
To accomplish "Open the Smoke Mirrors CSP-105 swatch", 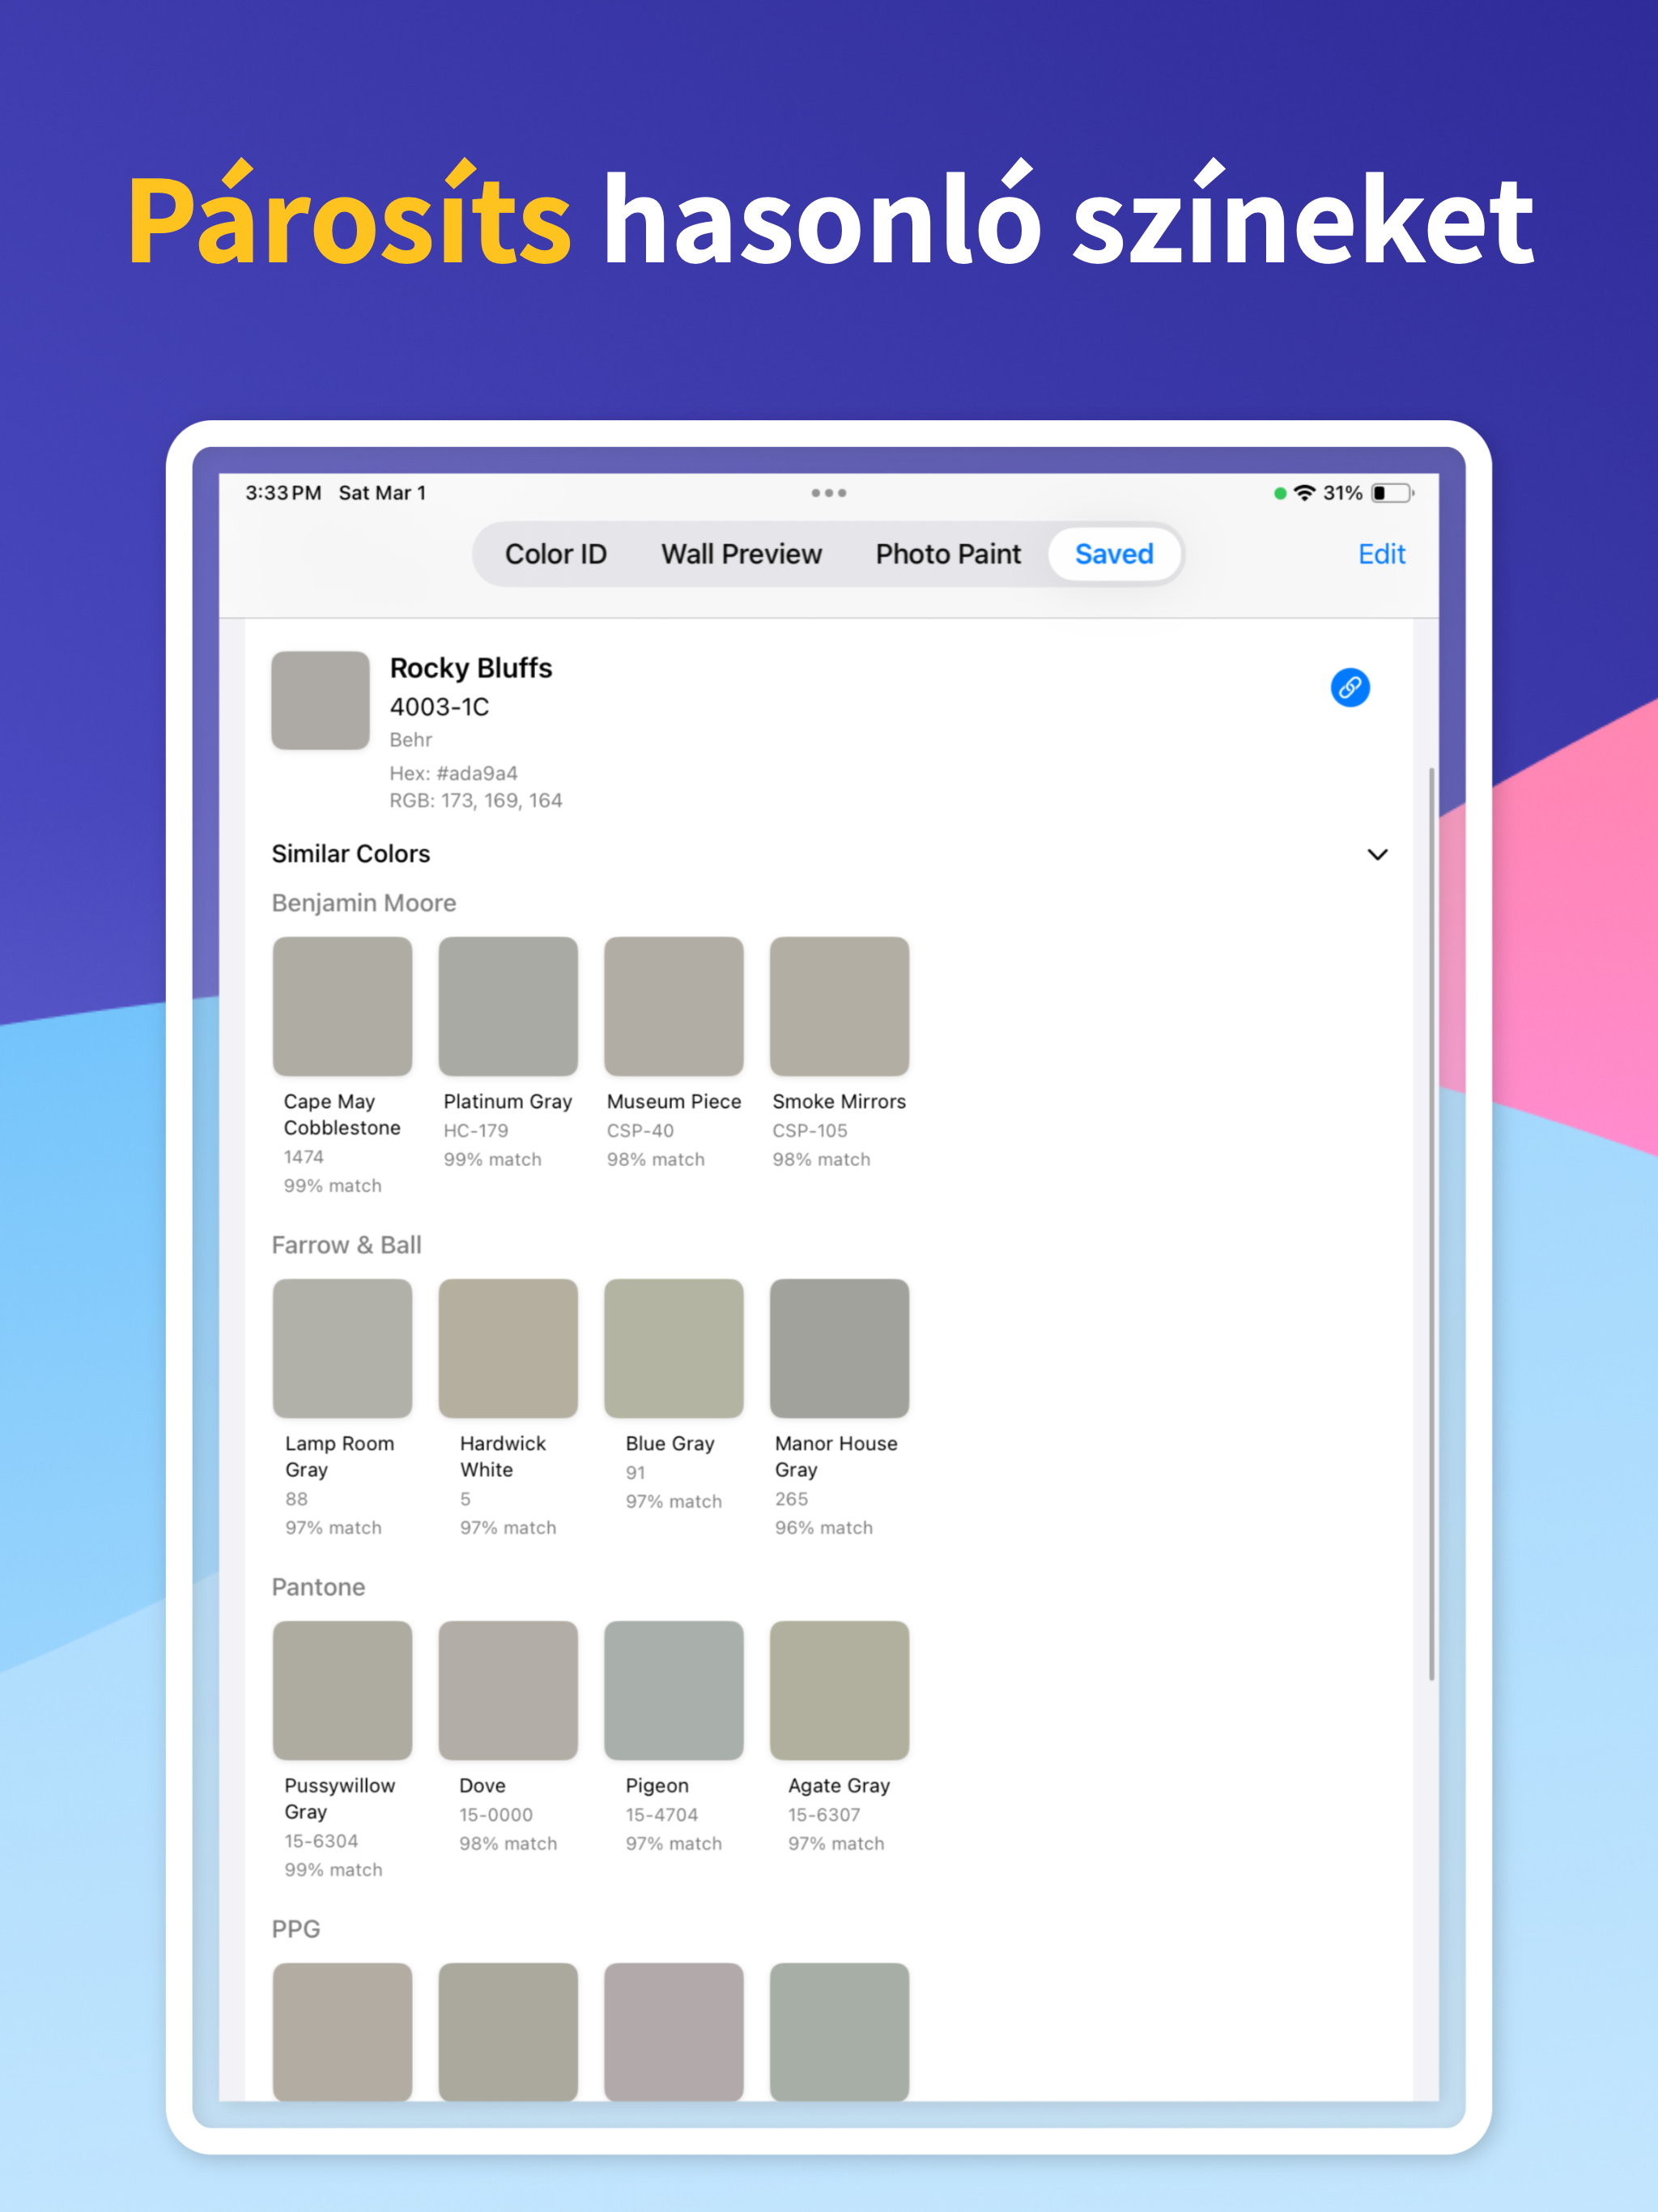I will point(839,1006).
